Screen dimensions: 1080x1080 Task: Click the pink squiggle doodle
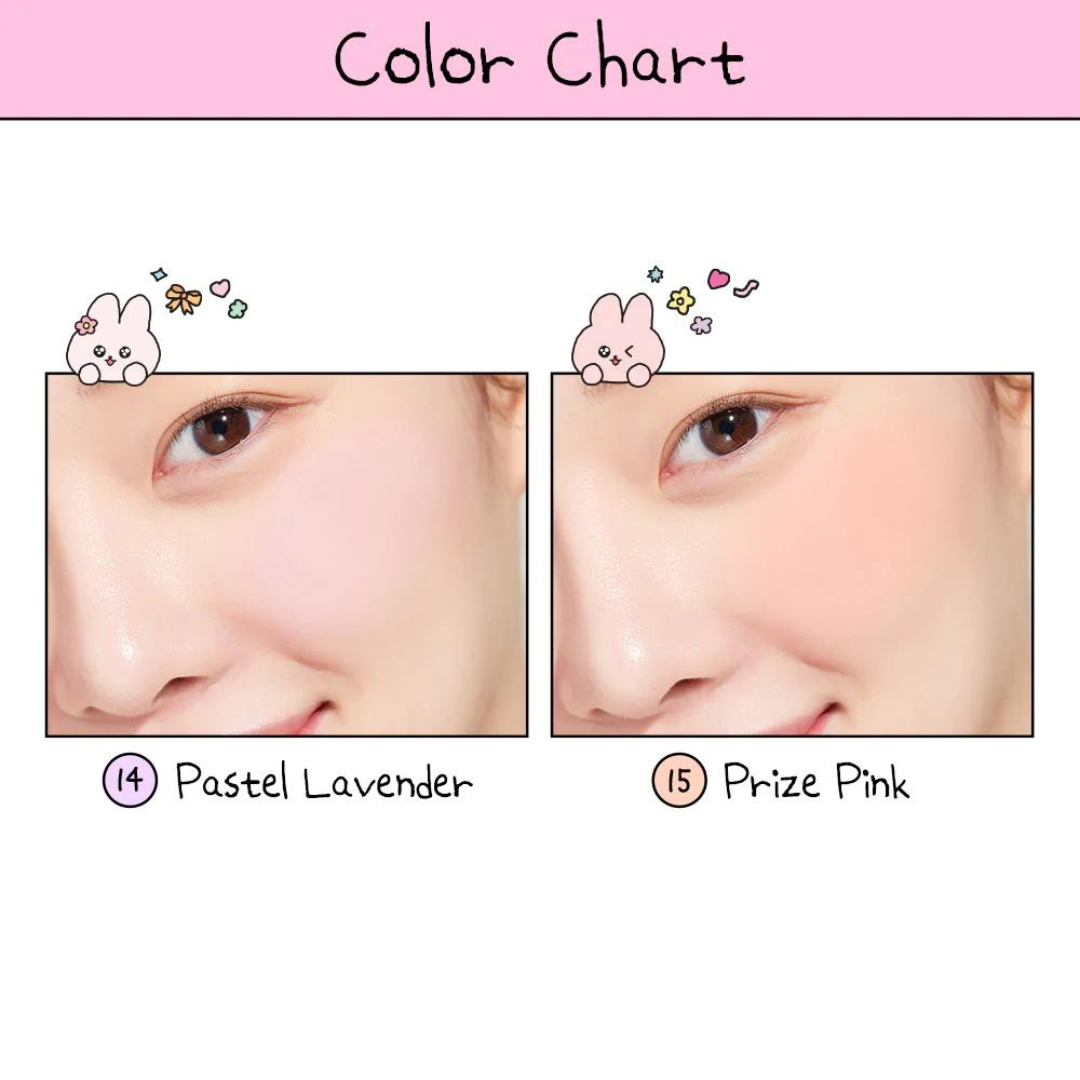point(746,288)
